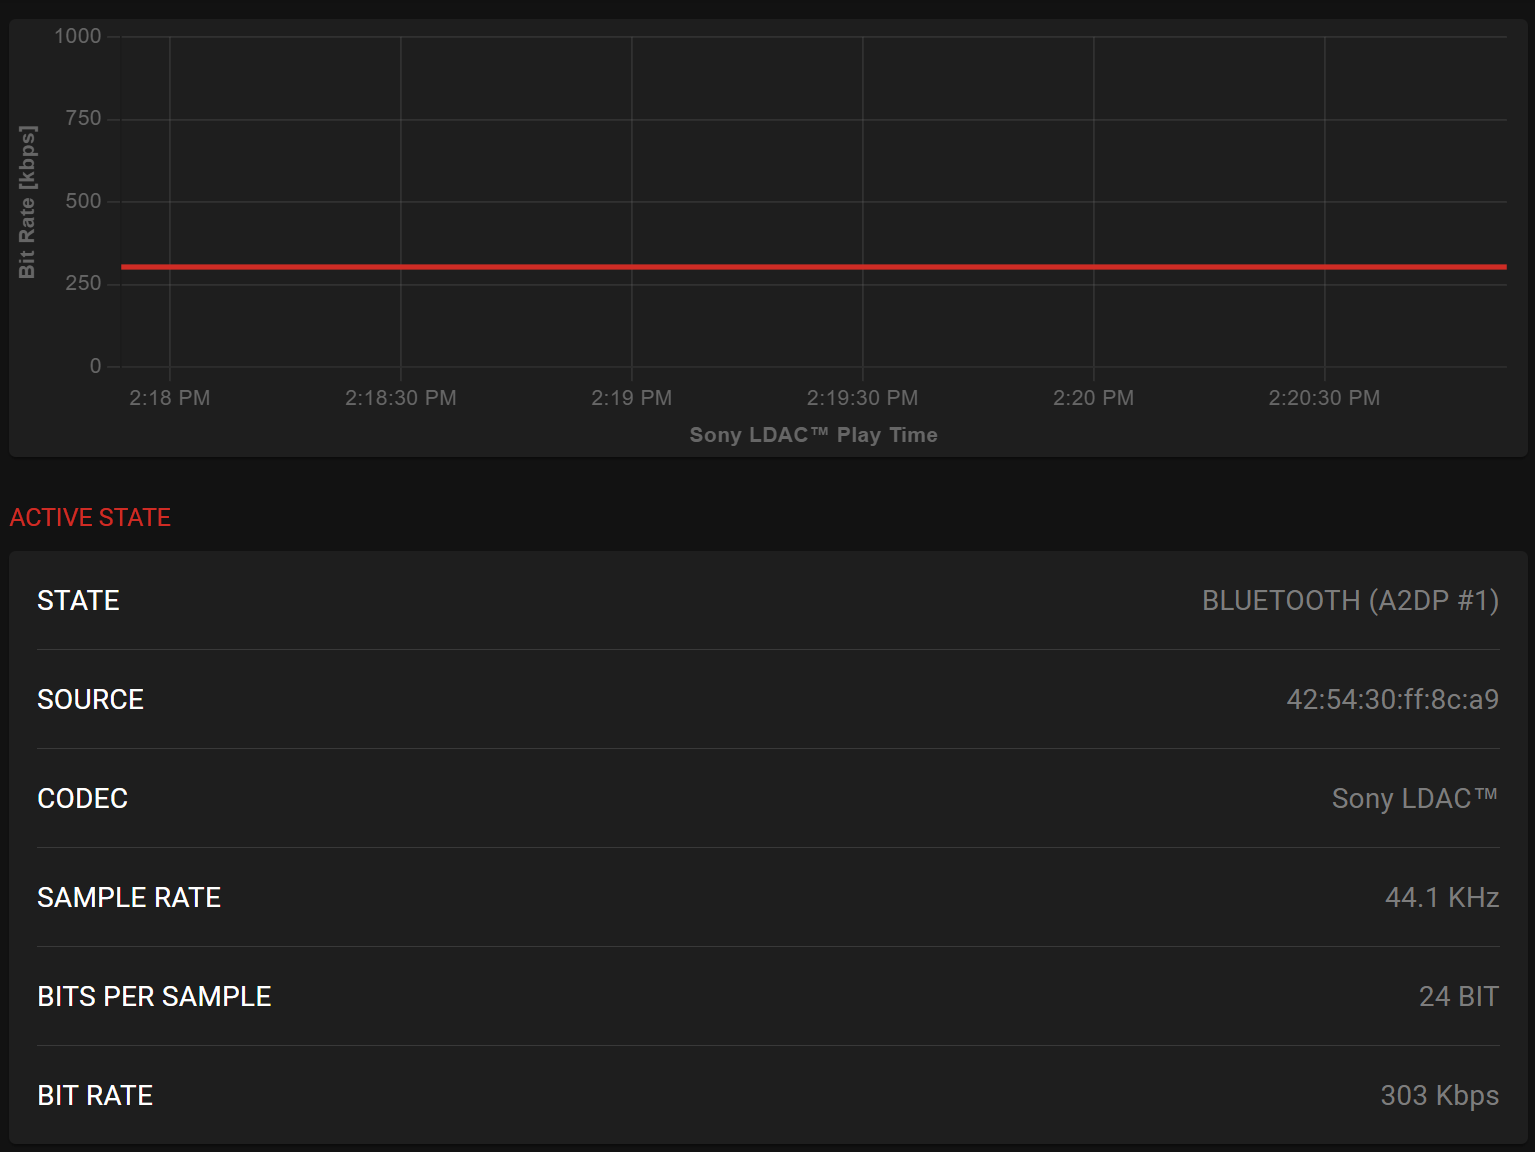Click the 2:18:30 PM time axis label
Image resolution: width=1535 pixels, height=1152 pixels.
(x=401, y=398)
